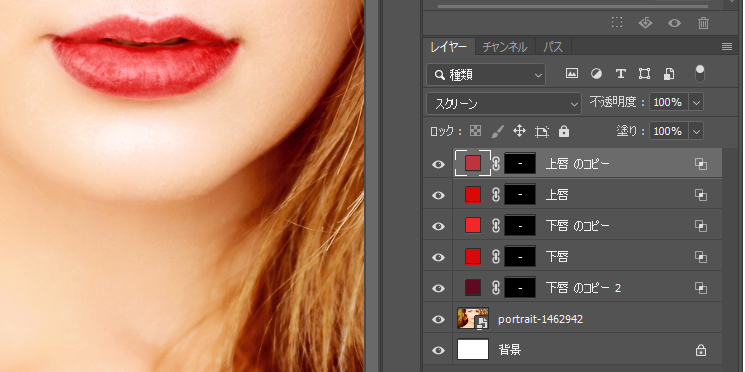Hide the portrait-1462942 layer
745x372 pixels.
click(438, 319)
